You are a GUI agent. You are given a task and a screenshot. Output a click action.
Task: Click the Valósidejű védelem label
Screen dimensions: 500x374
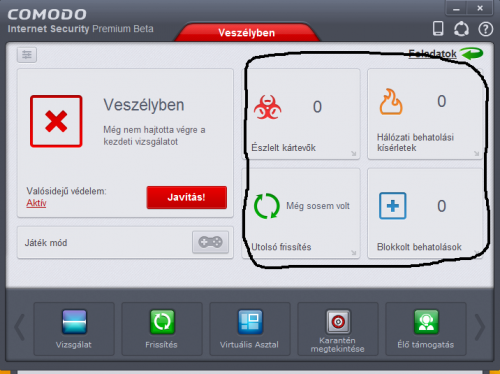[x=66, y=191]
